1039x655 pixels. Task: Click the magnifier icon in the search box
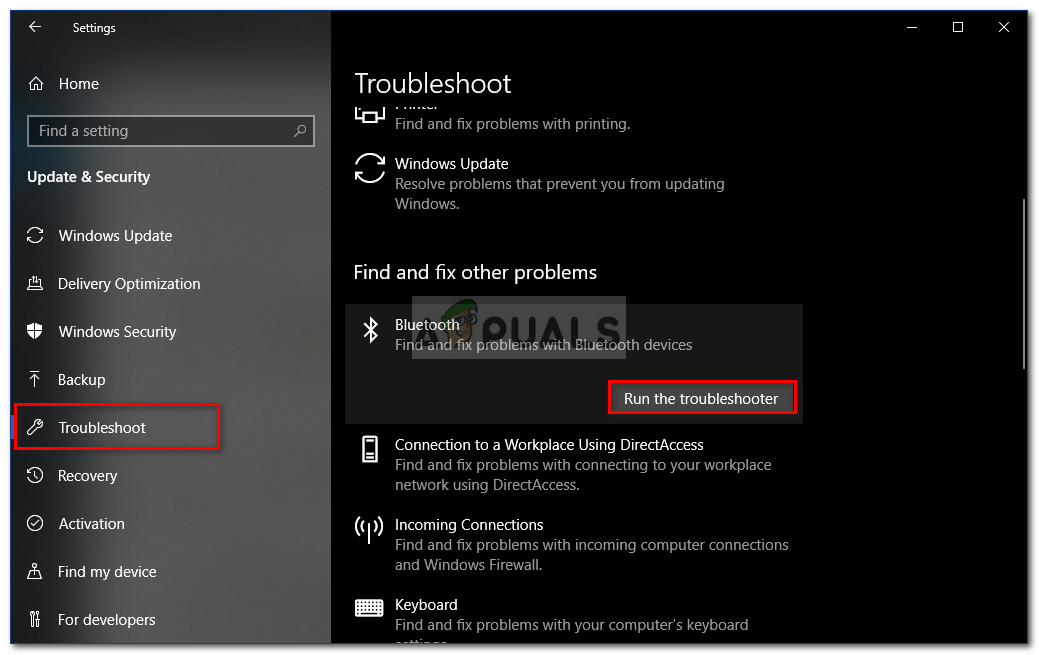[x=300, y=131]
